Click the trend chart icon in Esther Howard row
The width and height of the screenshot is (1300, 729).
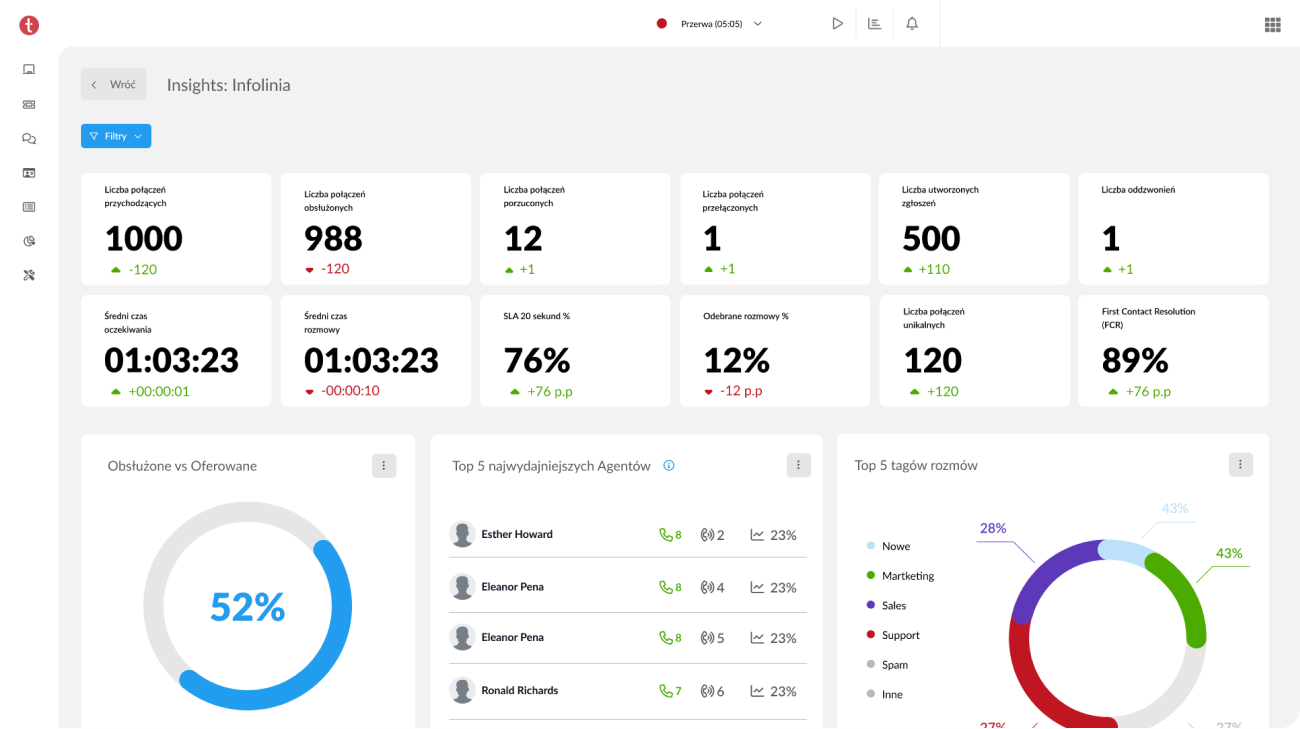coord(757,535)
